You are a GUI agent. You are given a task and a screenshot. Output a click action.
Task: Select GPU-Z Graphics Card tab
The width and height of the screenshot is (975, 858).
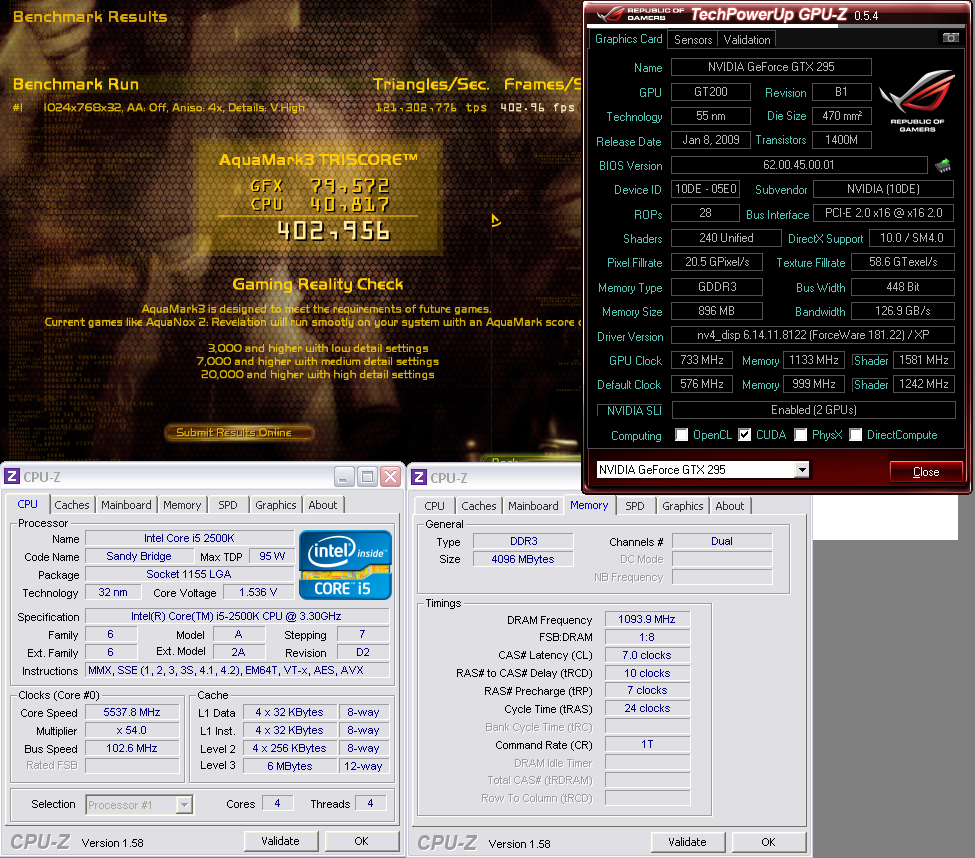pyautogui.click(x=628, y=39)
